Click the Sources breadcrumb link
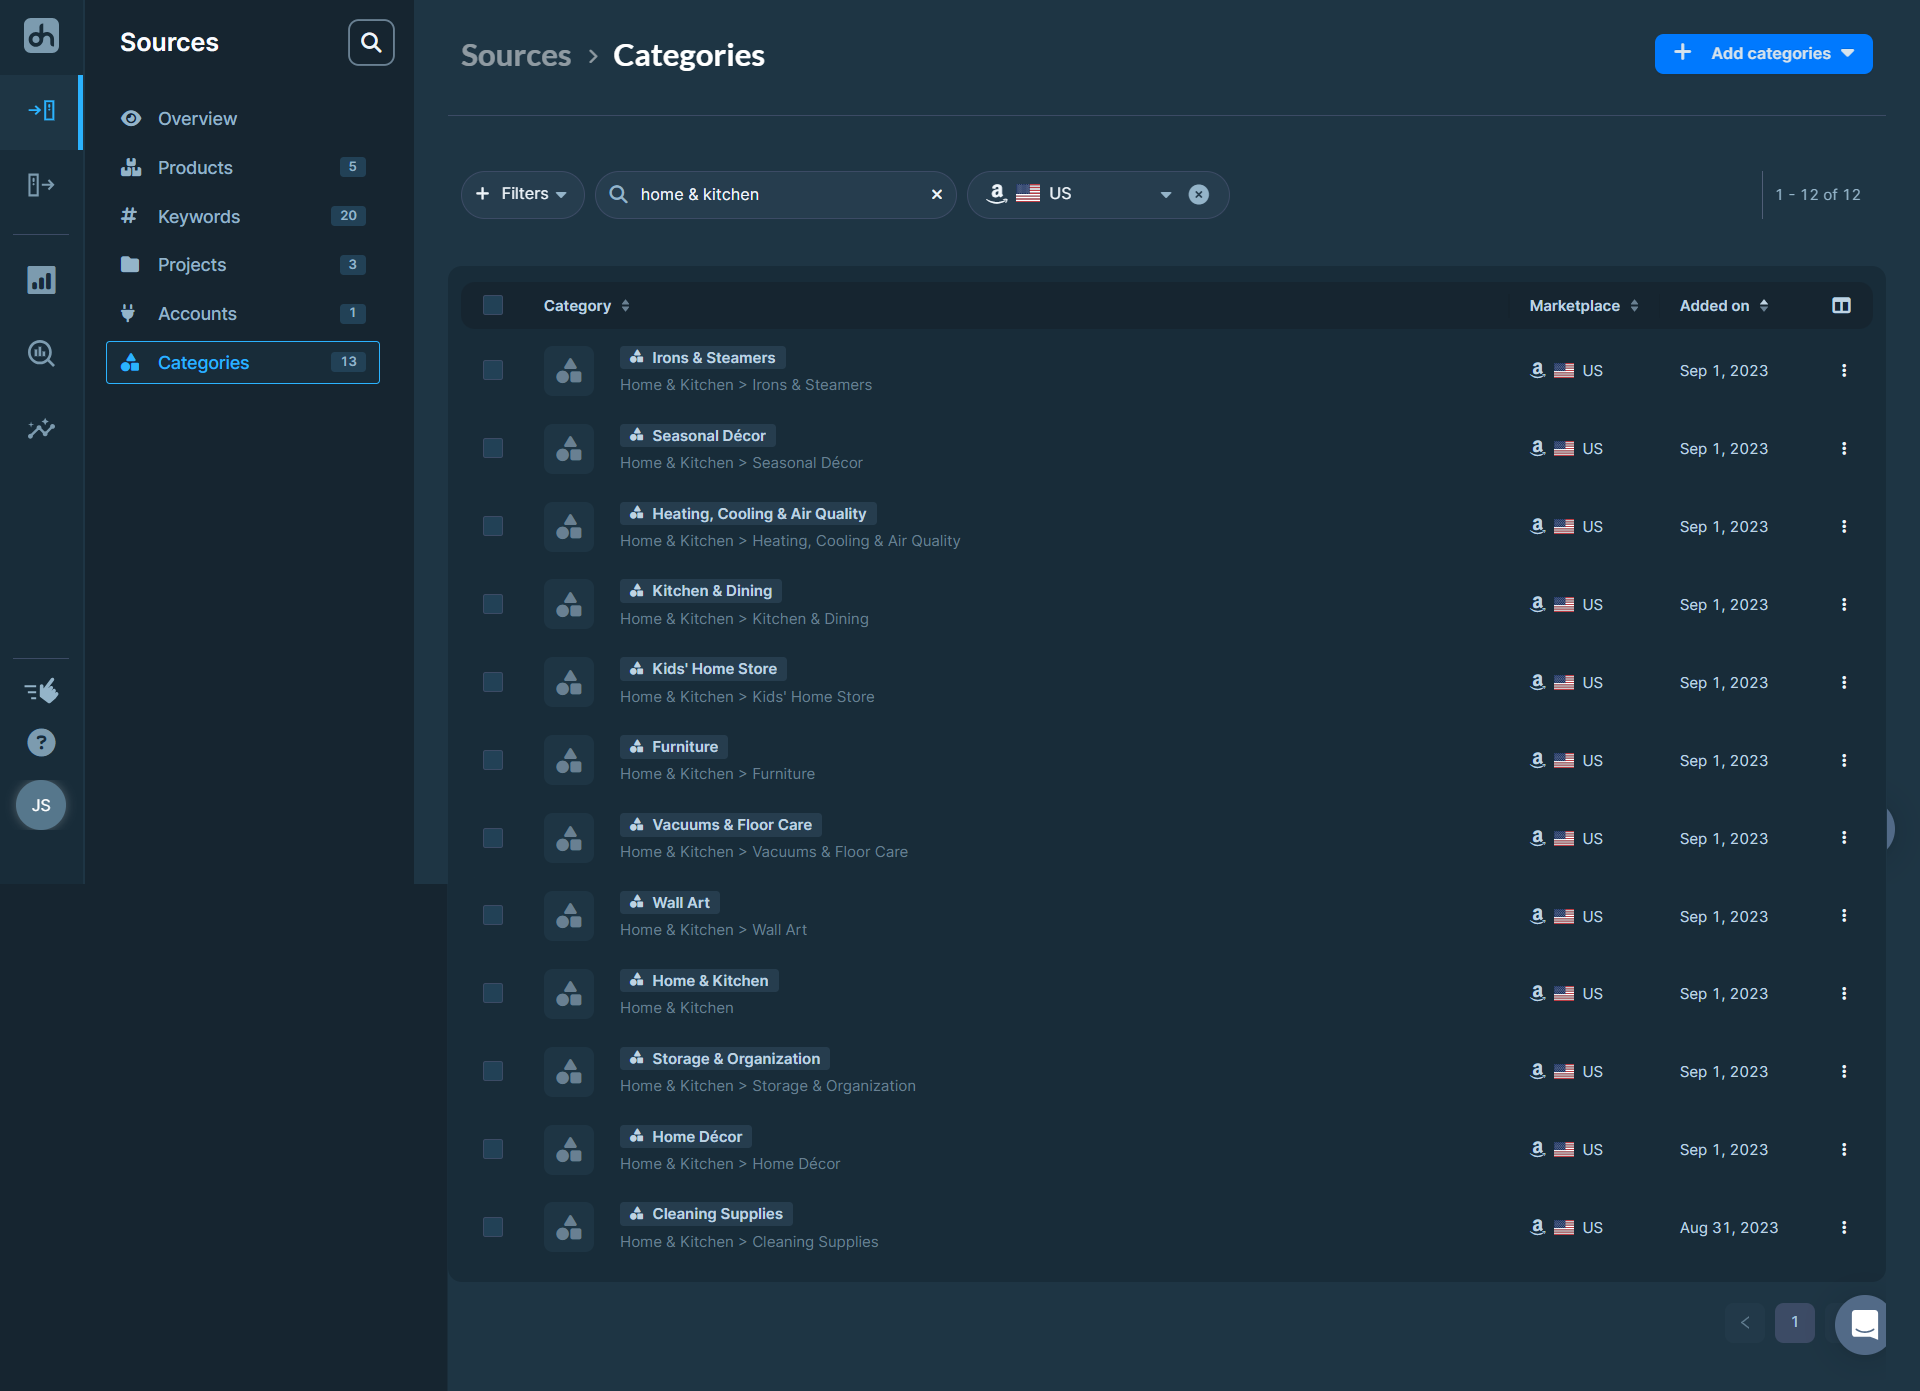Image resolution: width=1920 pixels, height=1391 pixels. [516, 56]
